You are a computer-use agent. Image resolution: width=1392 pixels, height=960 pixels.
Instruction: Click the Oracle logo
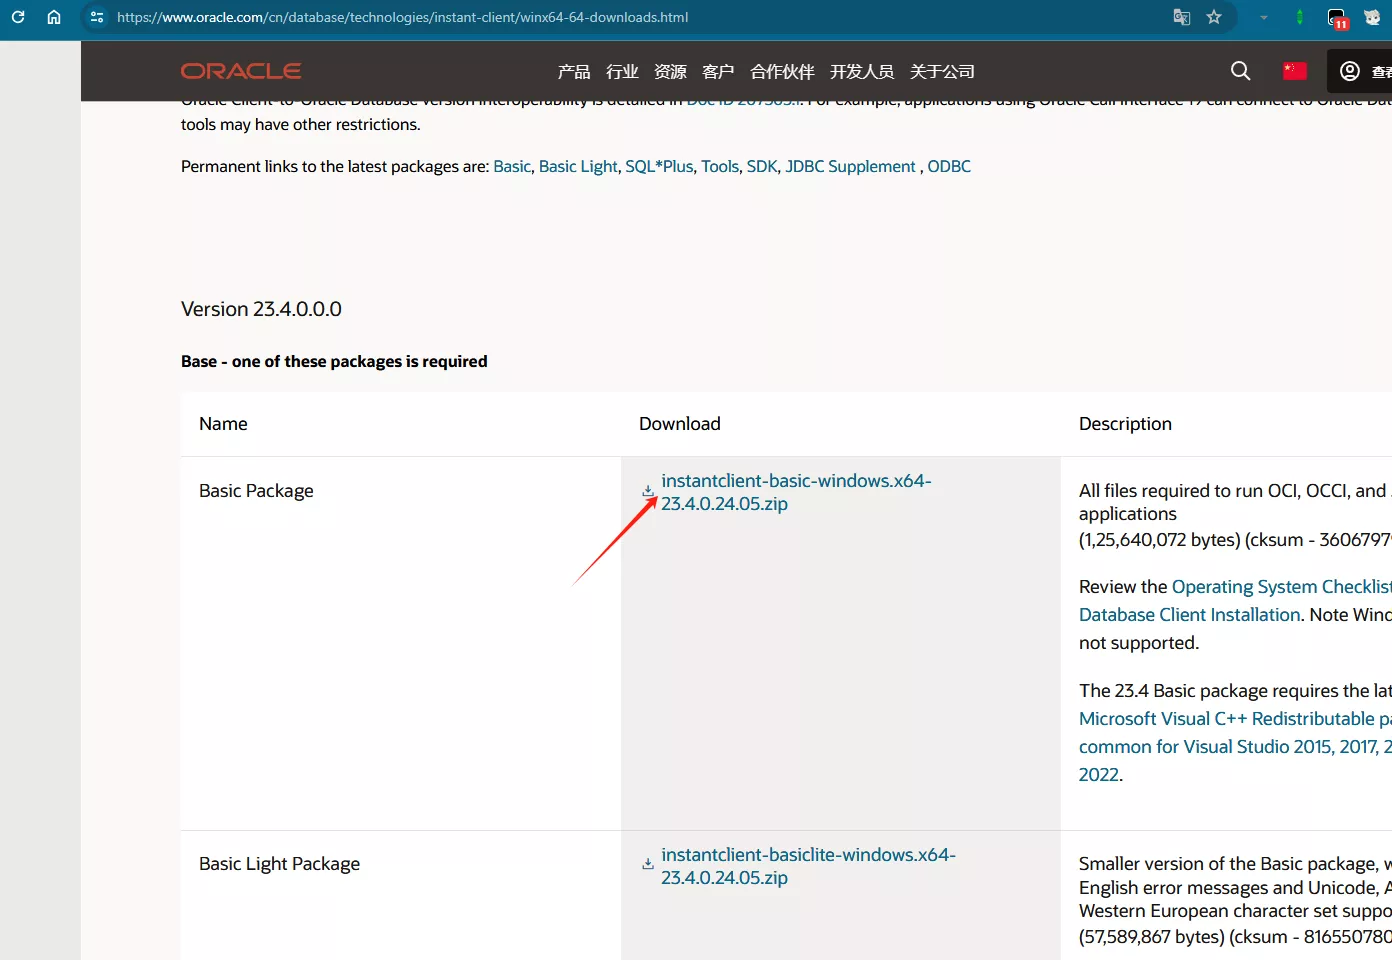coord(241,71)
